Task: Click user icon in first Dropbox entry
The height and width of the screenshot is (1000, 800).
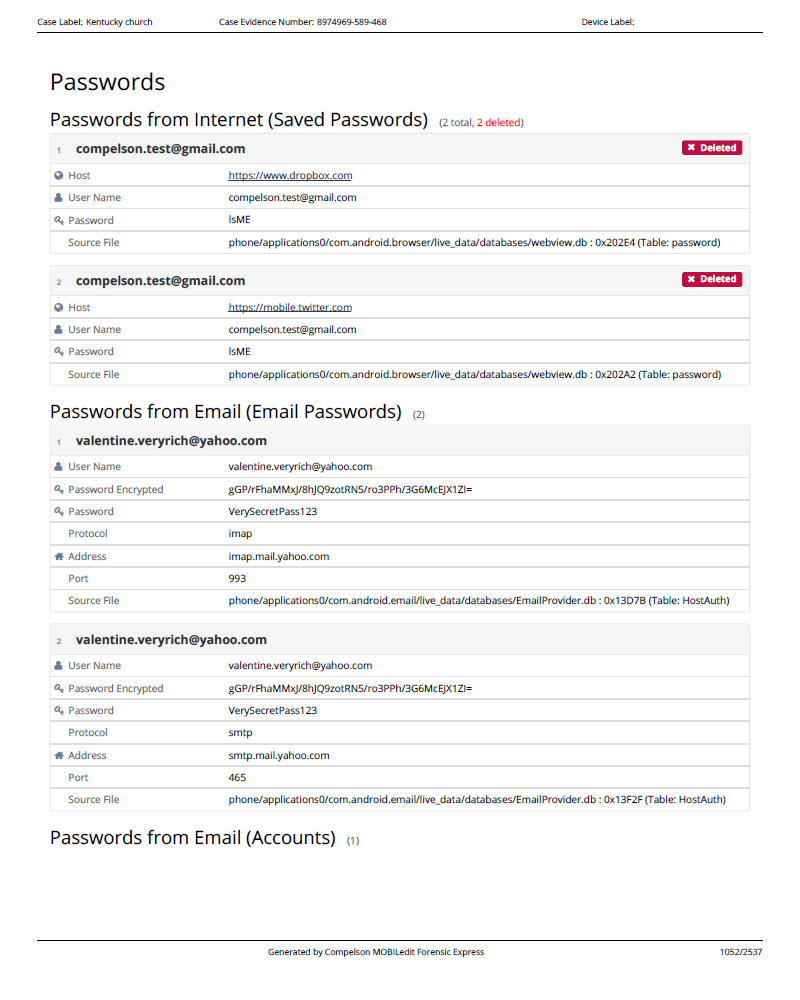Action: tap(59, 198)
